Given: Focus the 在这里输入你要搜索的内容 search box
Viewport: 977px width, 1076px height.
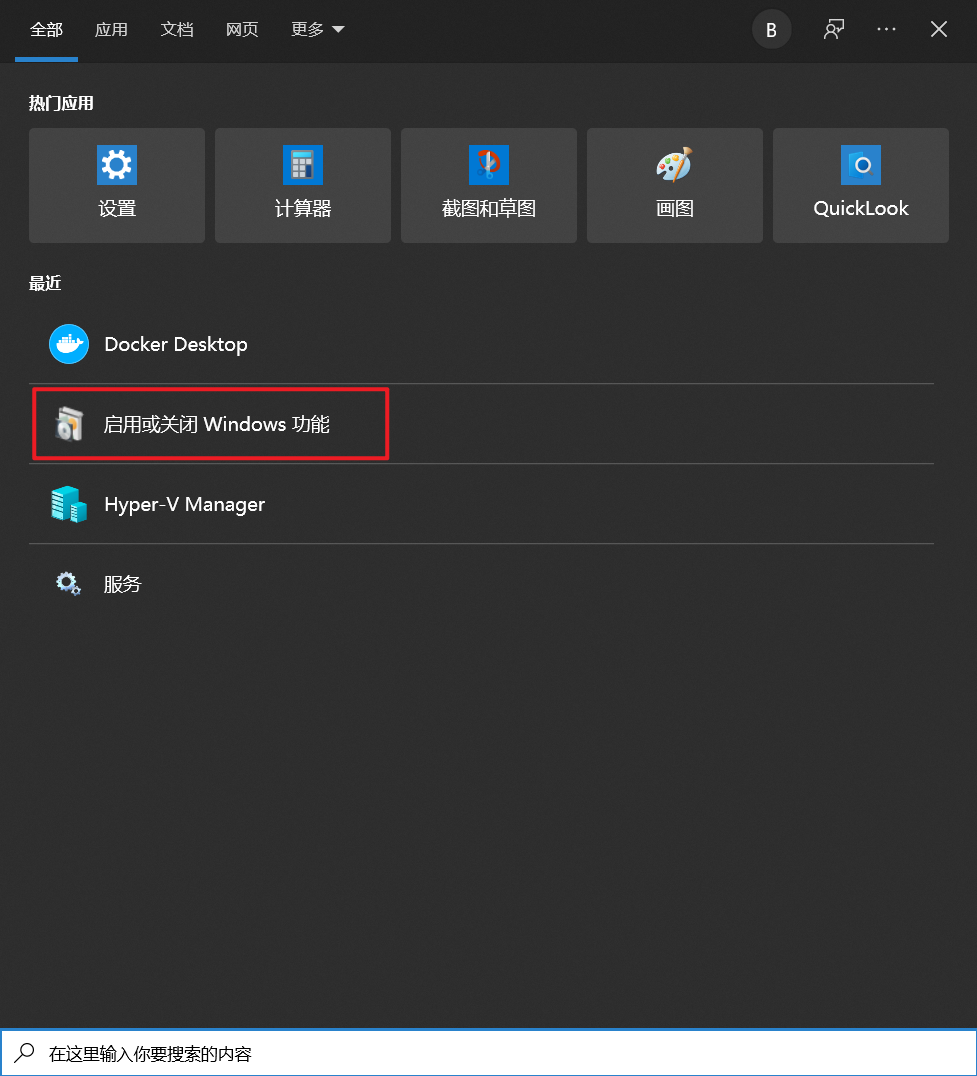Looking at the screenshot, I should [x=488, y=1053].
